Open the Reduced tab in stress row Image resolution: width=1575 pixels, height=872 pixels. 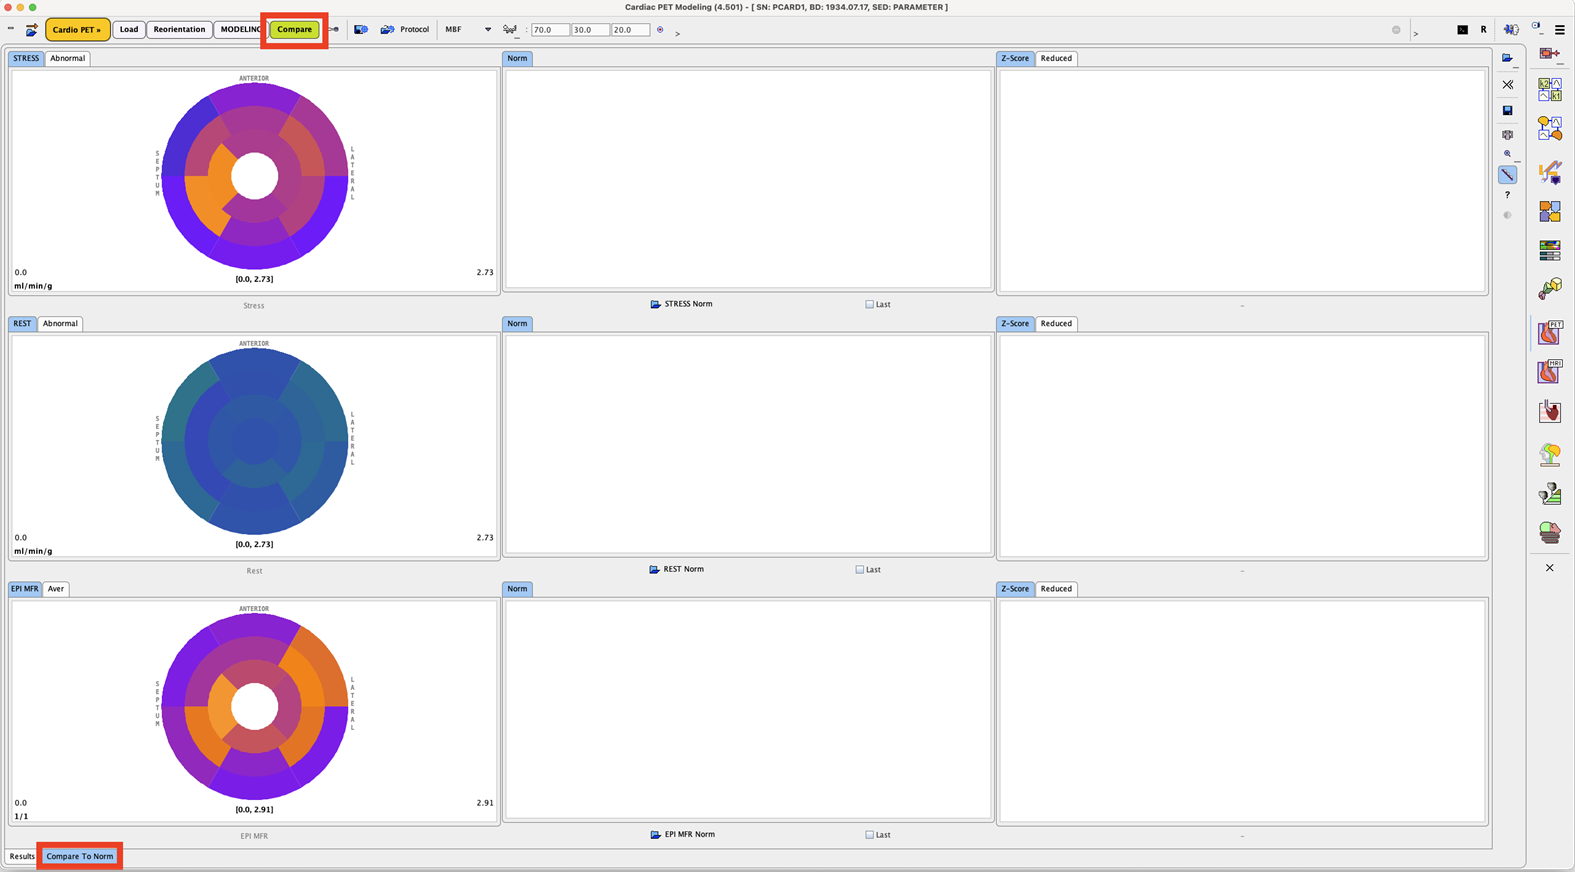1056,58
